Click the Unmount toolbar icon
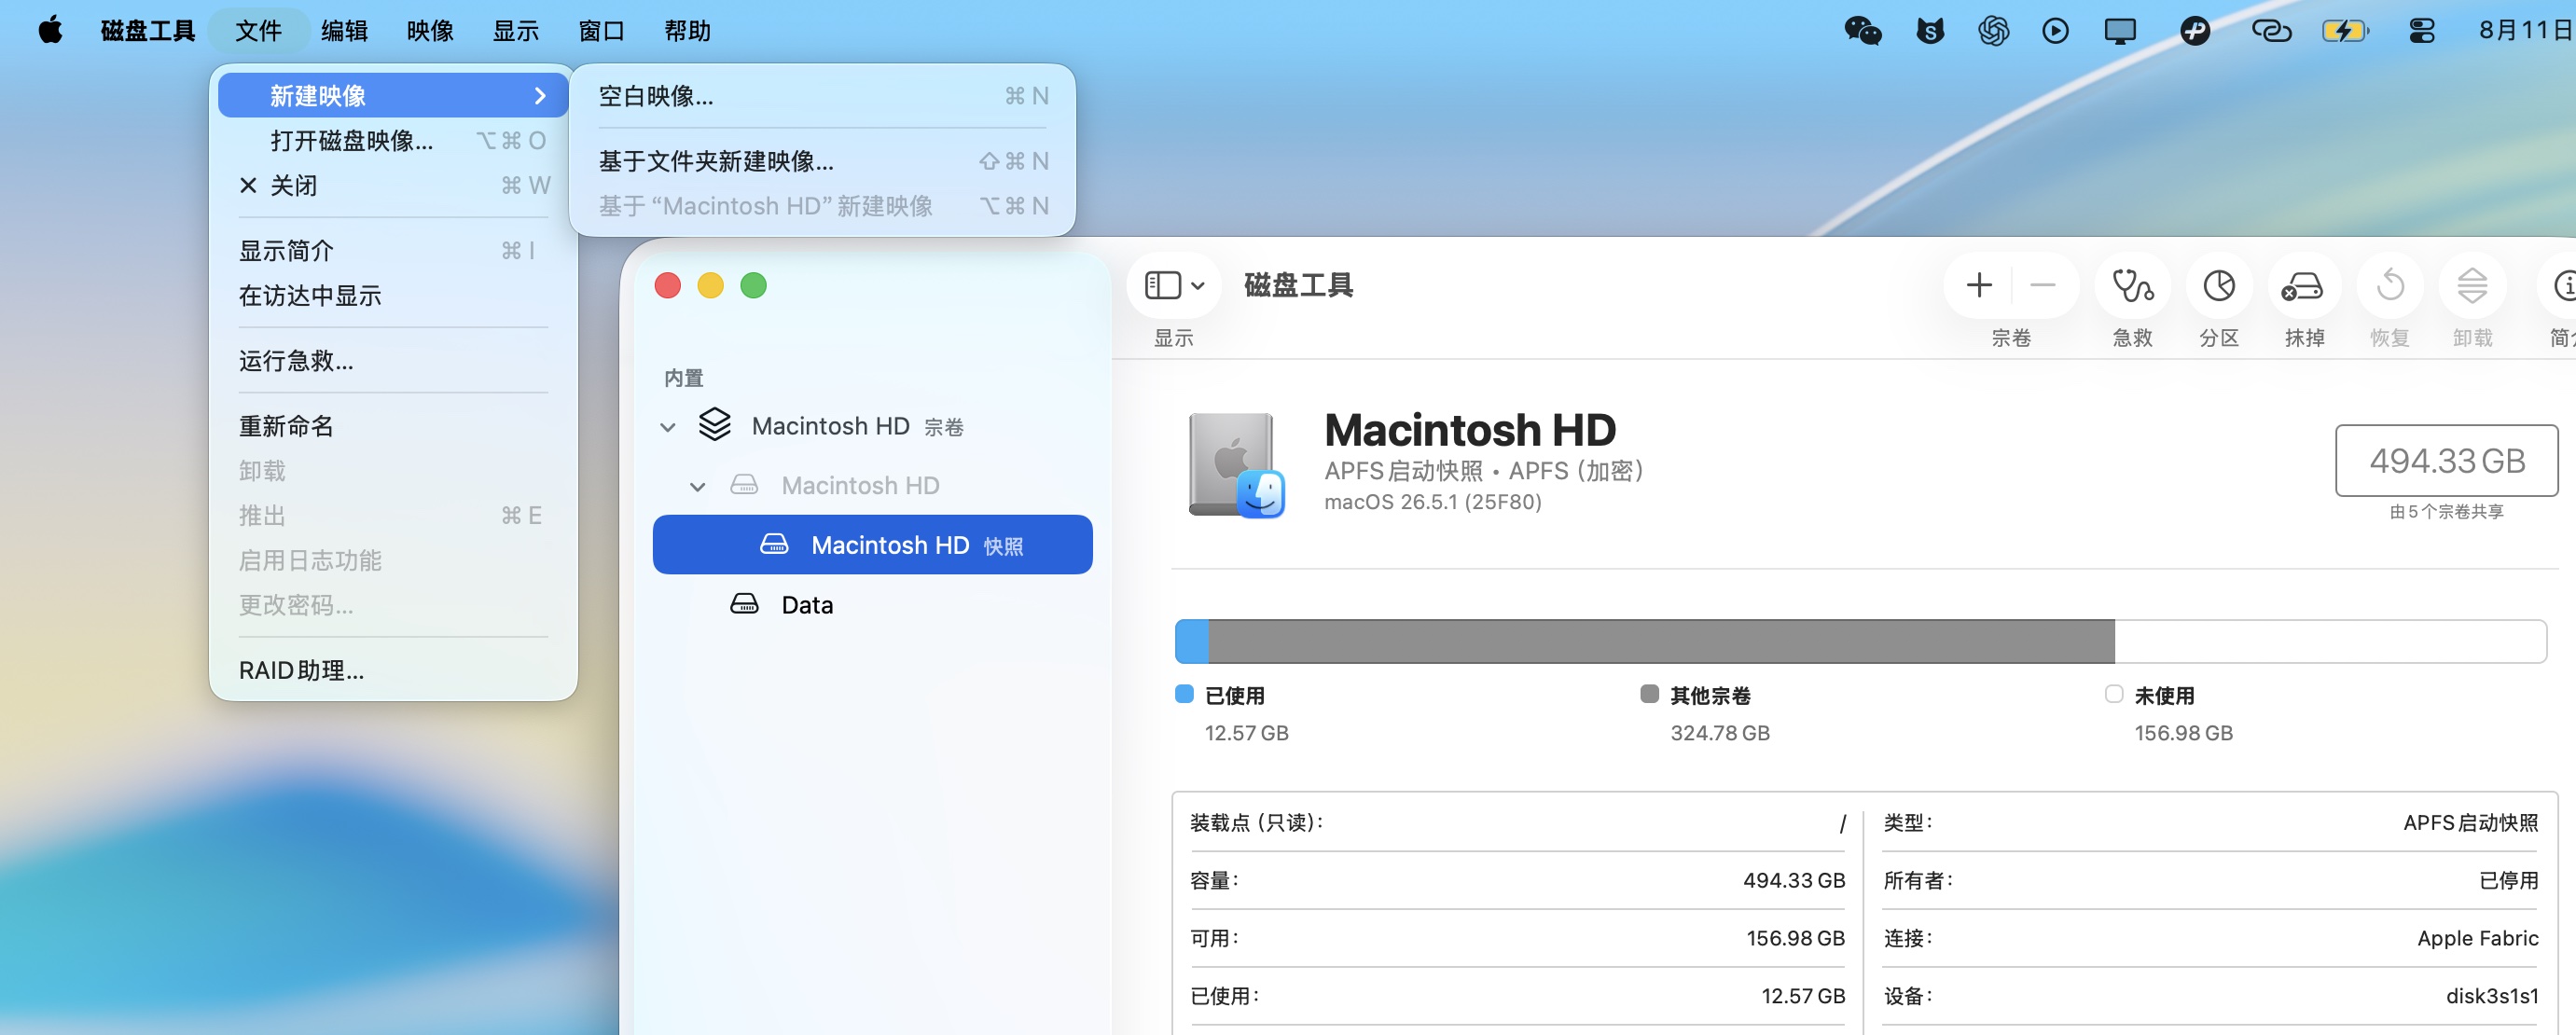Viewport: 2576px width, 1035px height. [x=2472, y=286]
